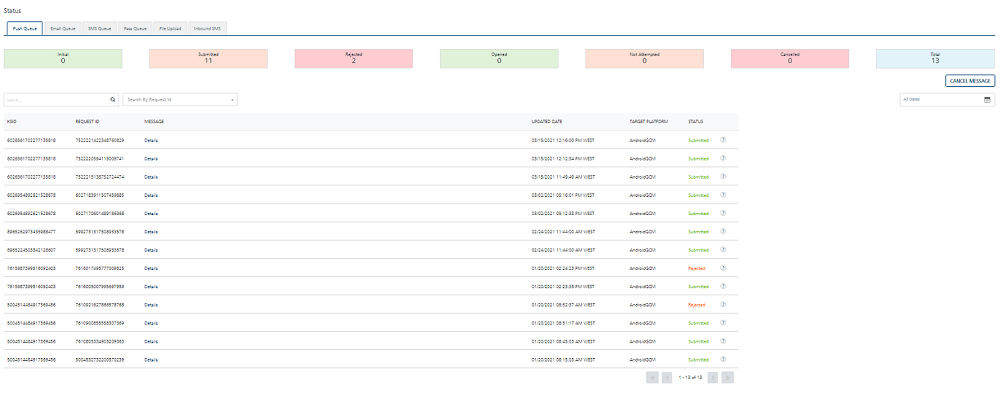Viewport: 1000px width, 393px height.
Task: Open Details link for 01/20/2021 02:23:38 PM row
Action: click(151, 286)
